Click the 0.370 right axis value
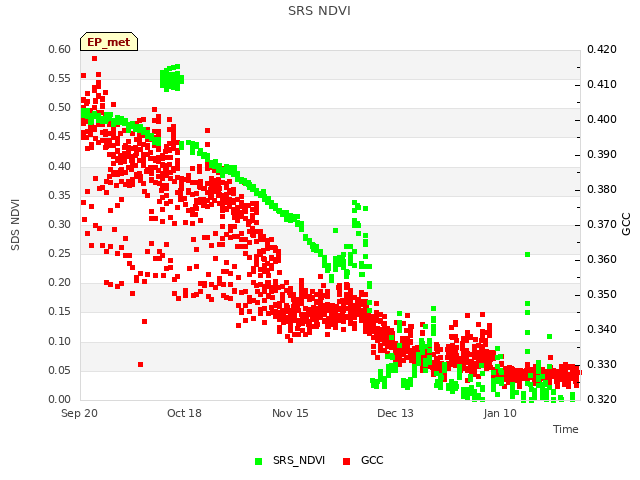 pos(602,224)
